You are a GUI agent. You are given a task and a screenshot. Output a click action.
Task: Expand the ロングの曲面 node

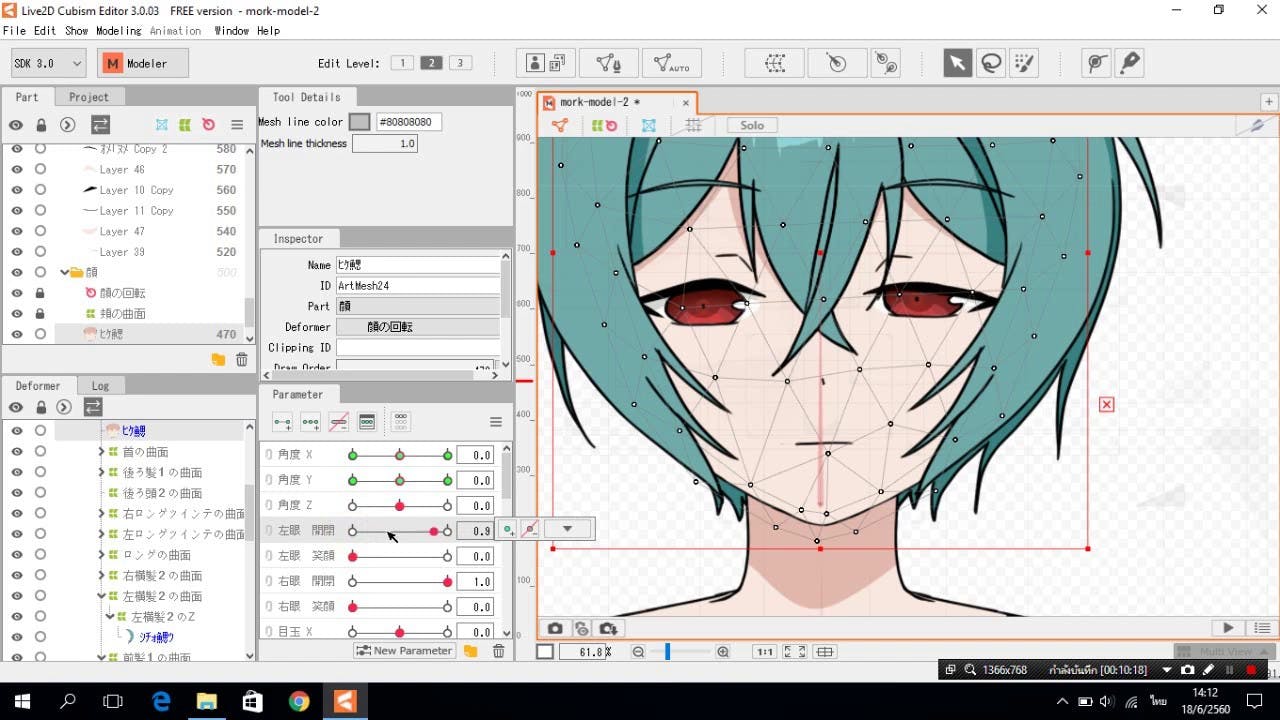click(101, 555)
